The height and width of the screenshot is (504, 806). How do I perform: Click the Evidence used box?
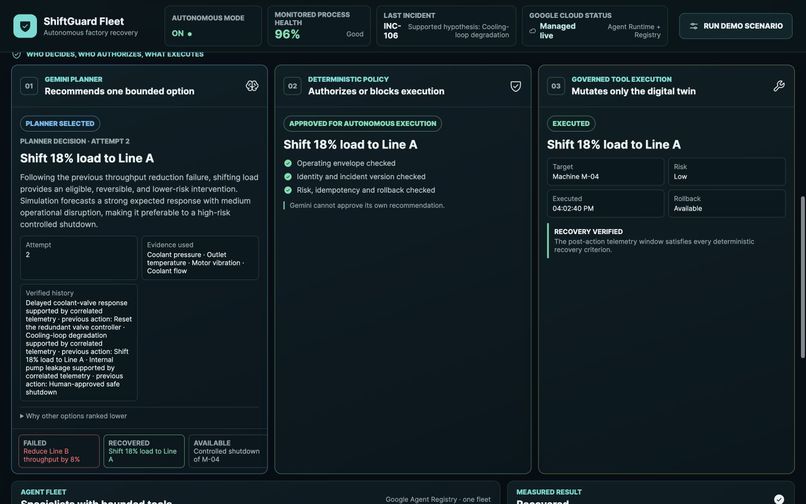(200, 258)
